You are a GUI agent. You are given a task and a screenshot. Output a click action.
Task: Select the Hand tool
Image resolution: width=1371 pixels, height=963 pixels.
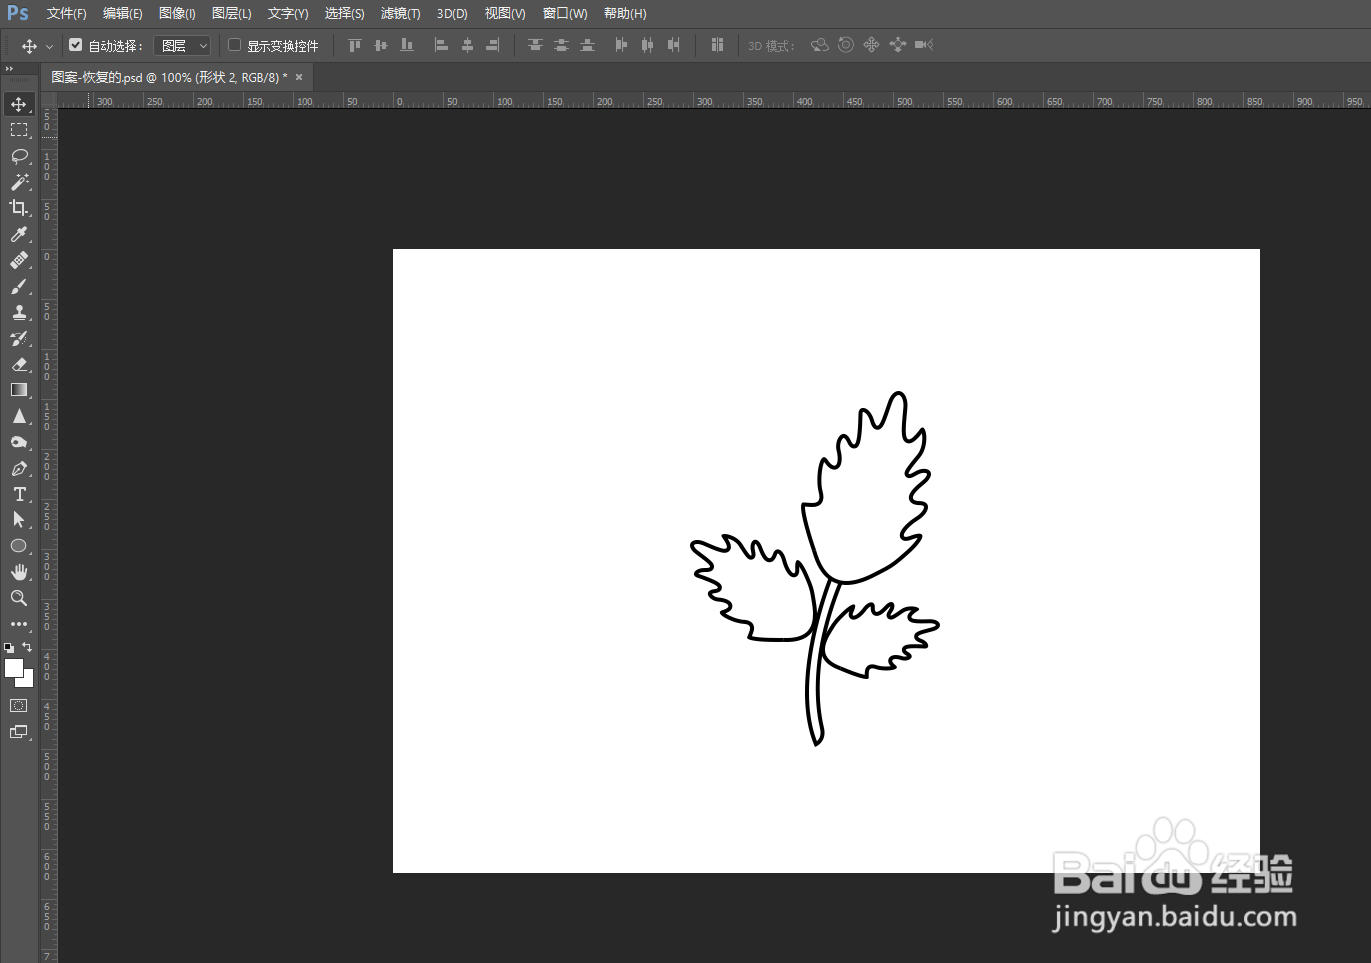(x=19, y=572)
